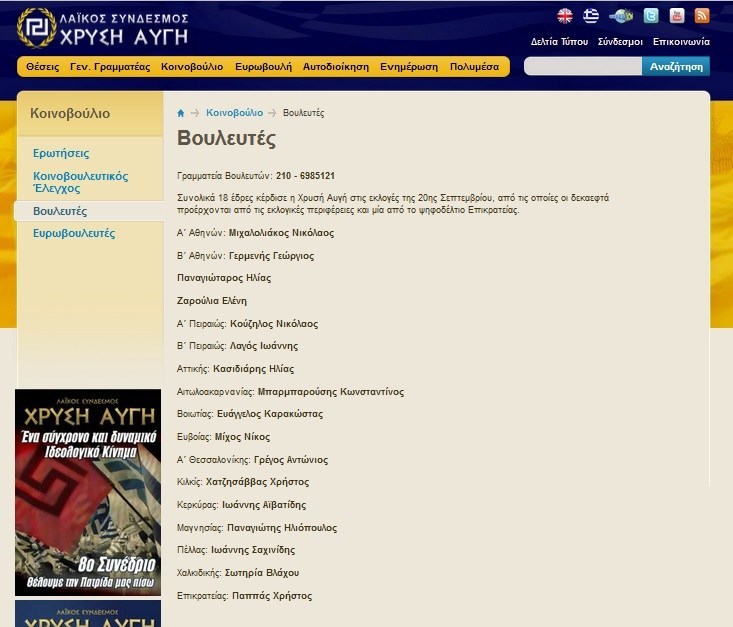
Task: Click the name Κασιδιάρης Ηλίας
Action: click(253, 369)
